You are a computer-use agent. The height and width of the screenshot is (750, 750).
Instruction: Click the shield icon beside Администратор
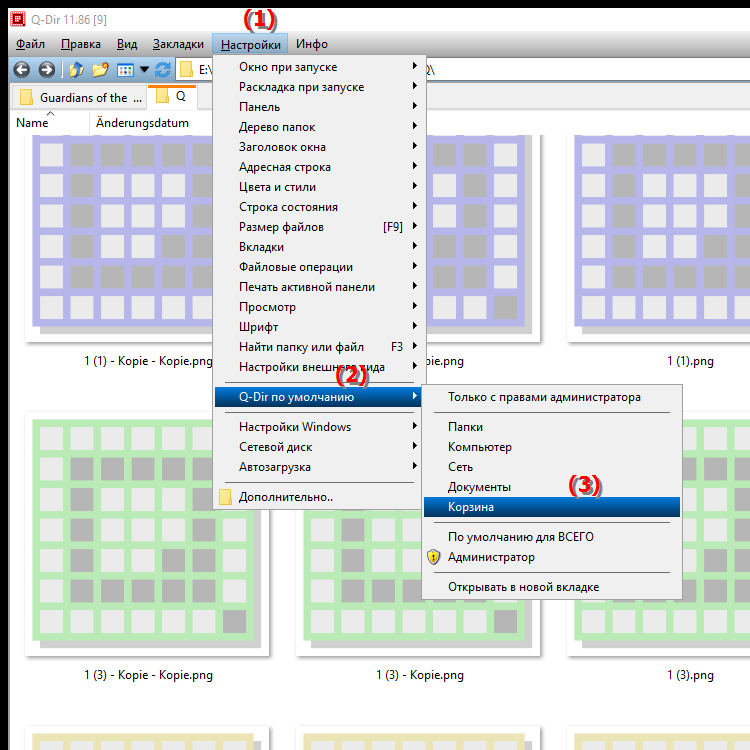[433, 557]
